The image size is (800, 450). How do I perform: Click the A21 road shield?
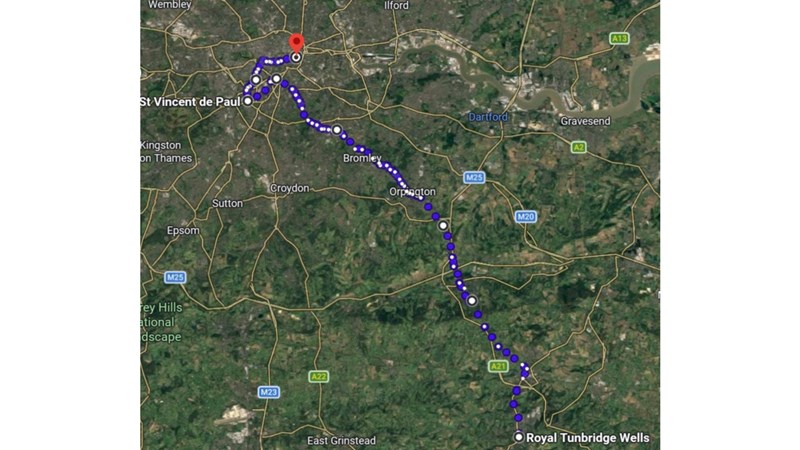pyautogui.click(x=498, y=366)
